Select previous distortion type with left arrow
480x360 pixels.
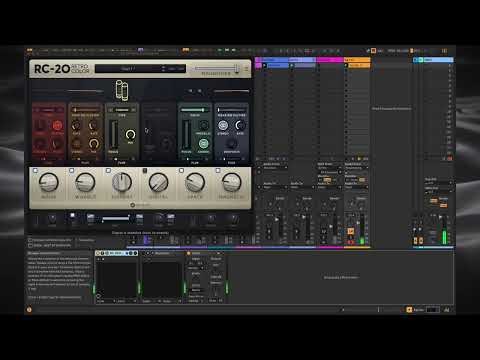pos(111,110)
